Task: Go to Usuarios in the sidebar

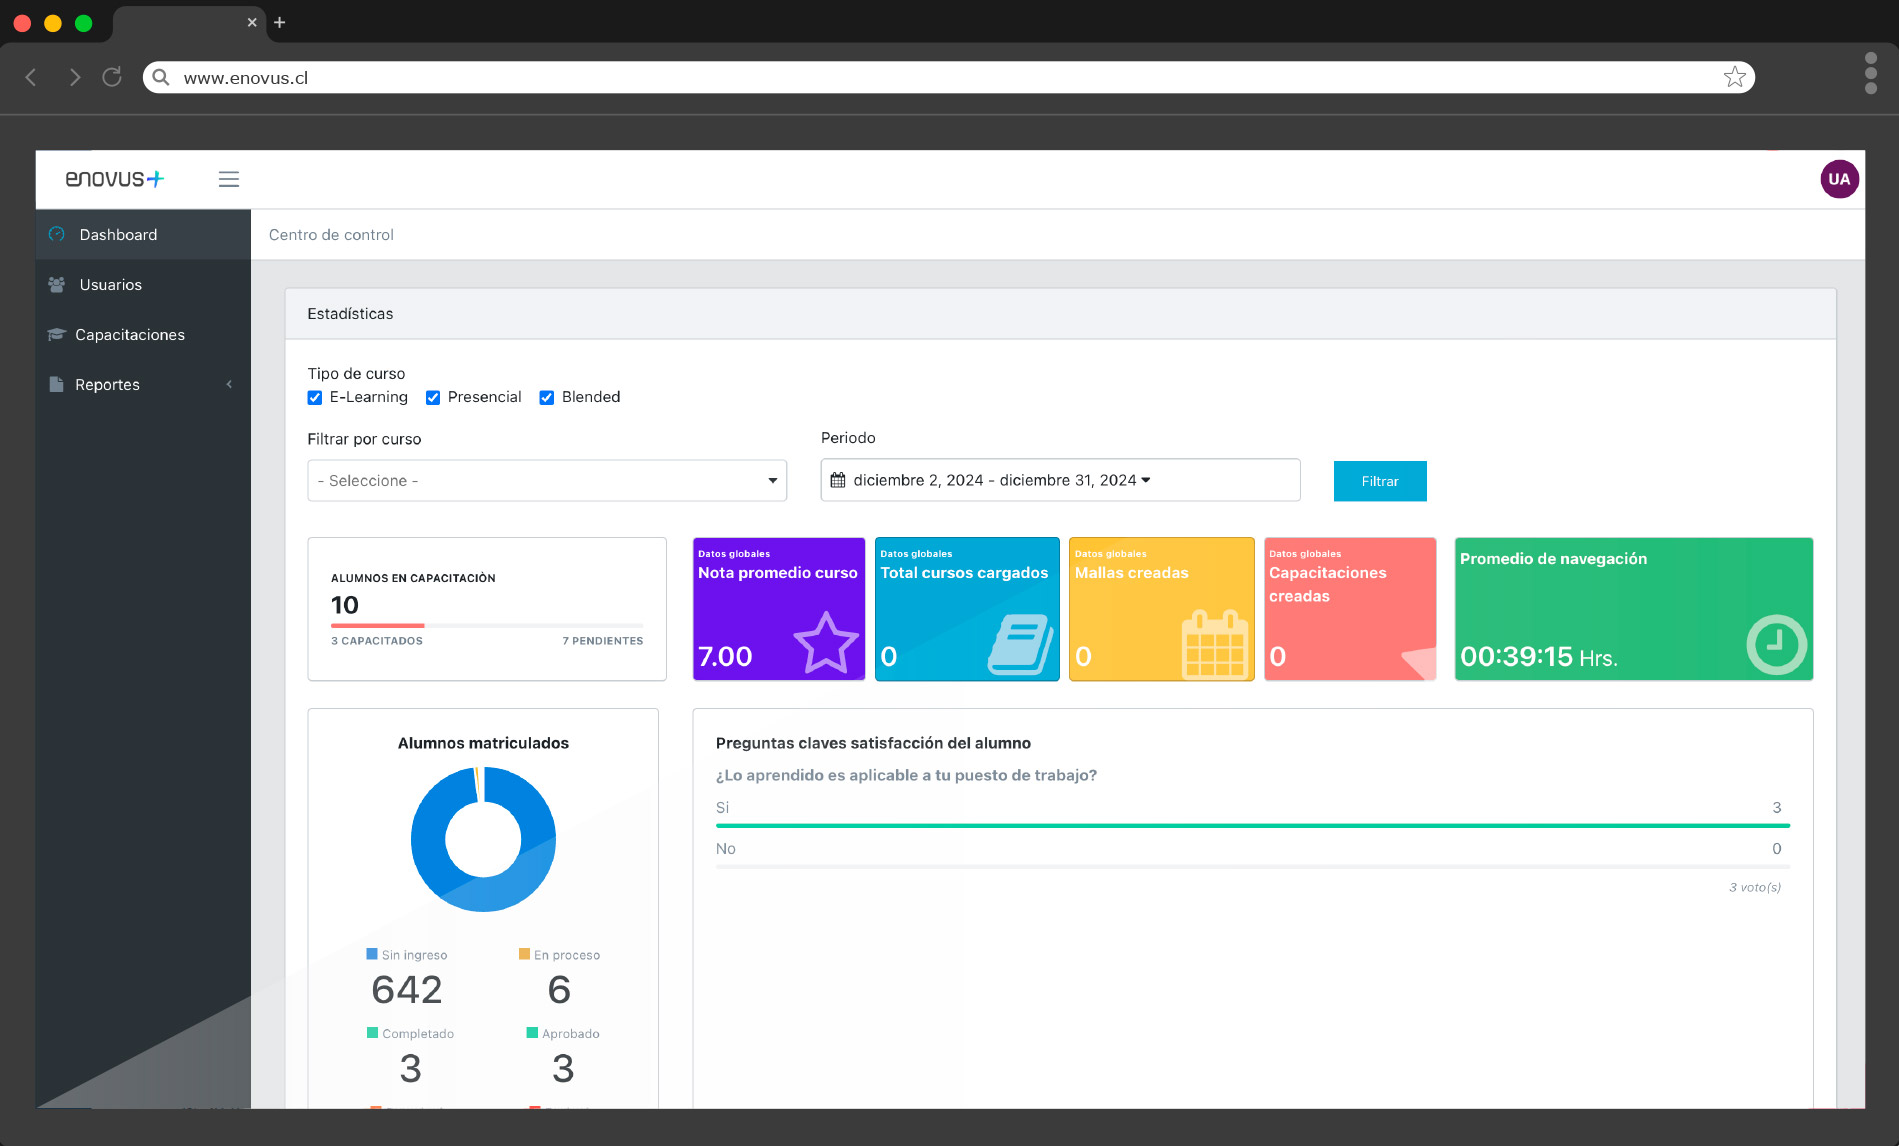Action: tap(110, 285)
